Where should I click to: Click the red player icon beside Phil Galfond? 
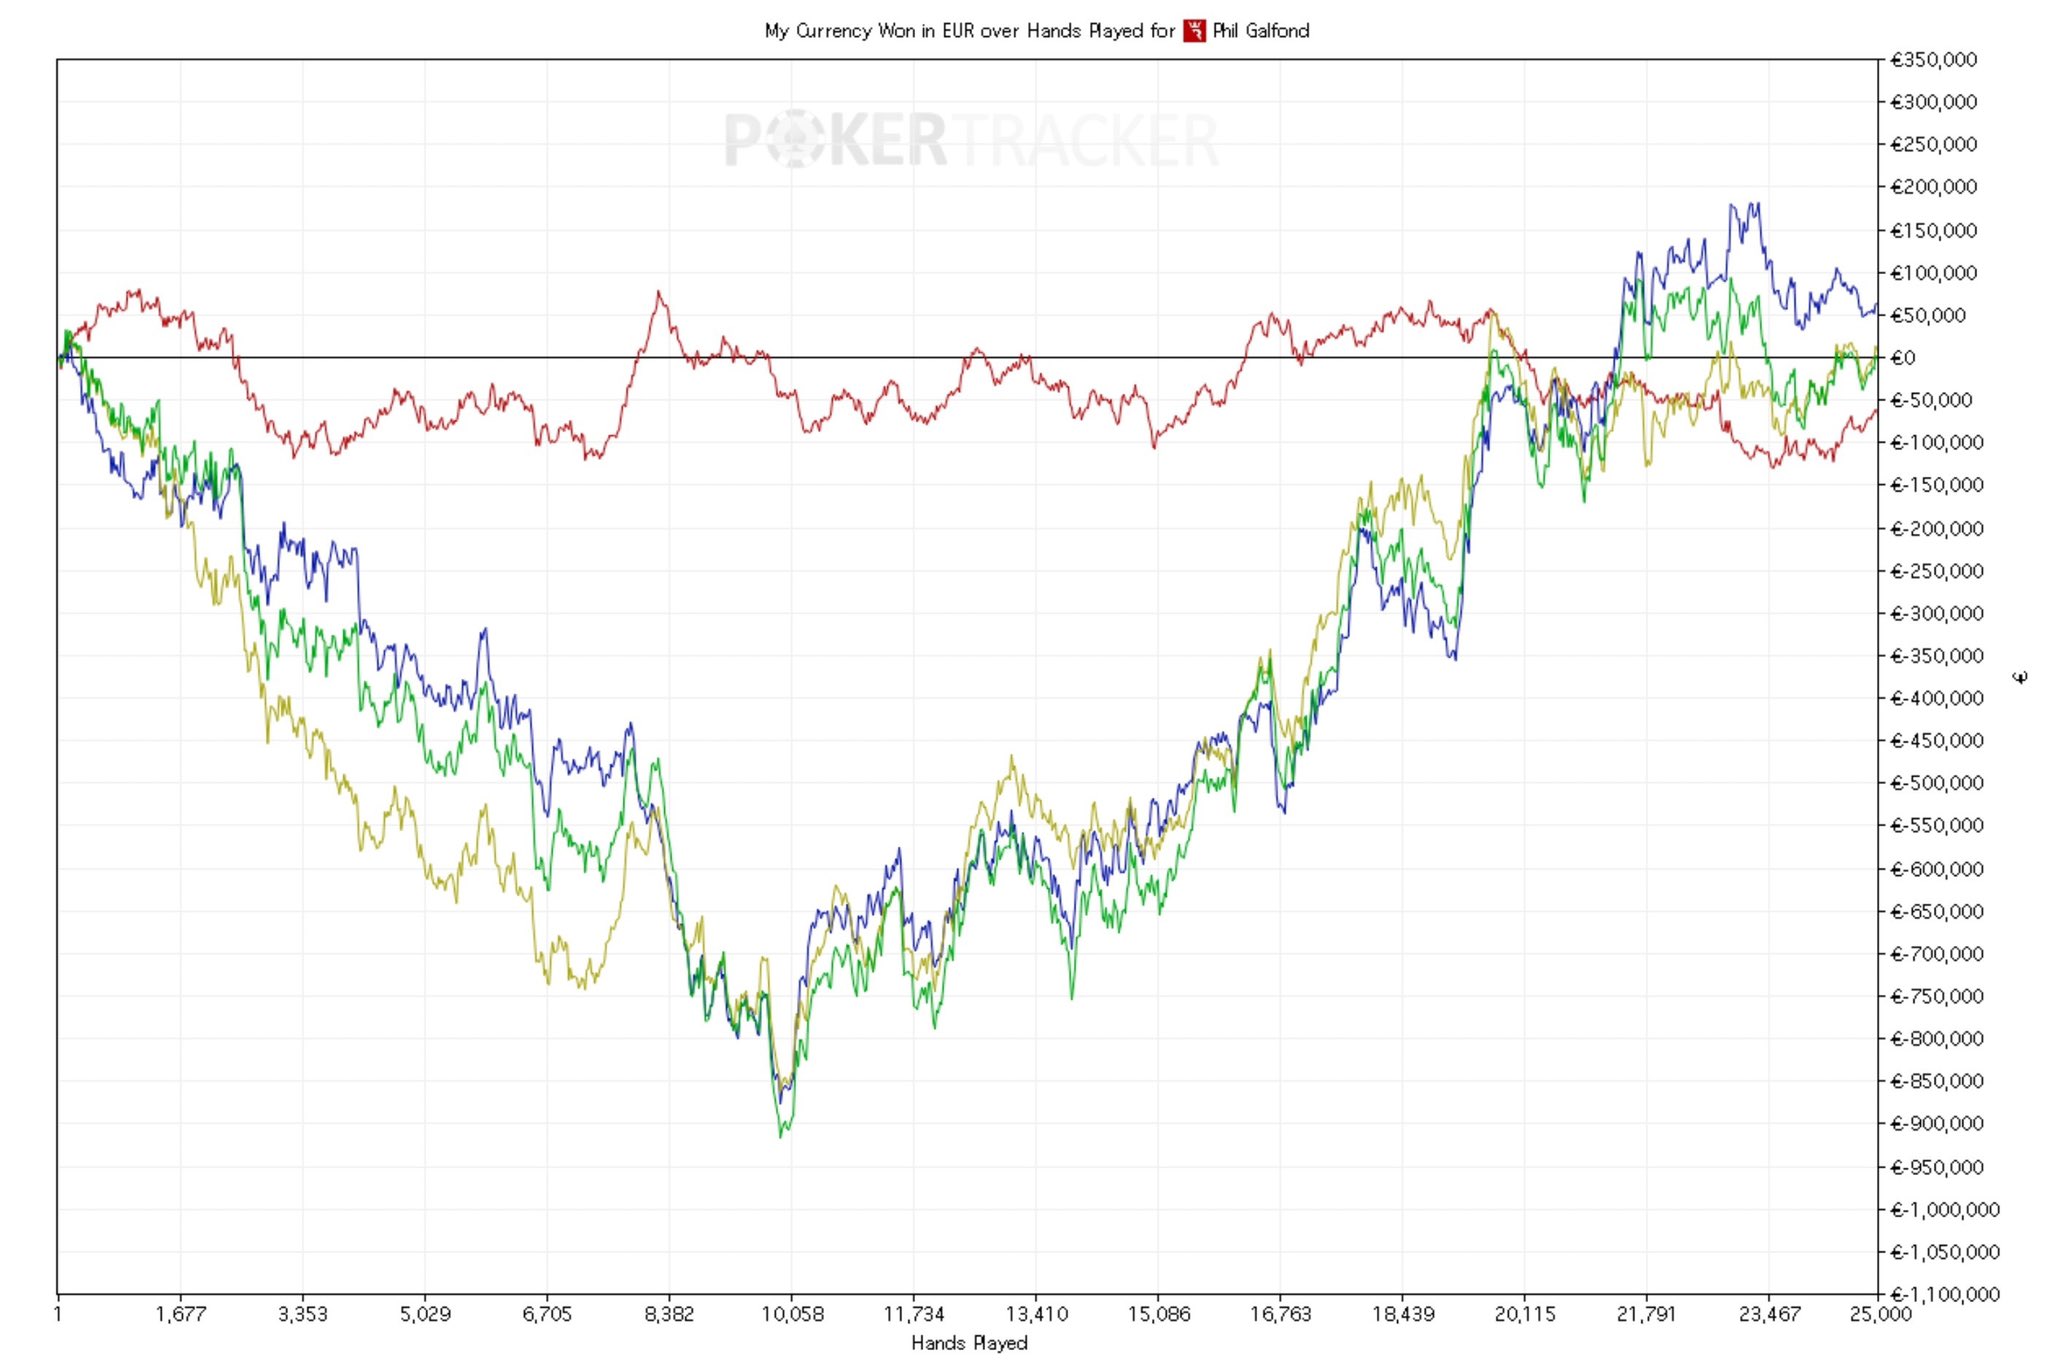[x=1194, y=31]
